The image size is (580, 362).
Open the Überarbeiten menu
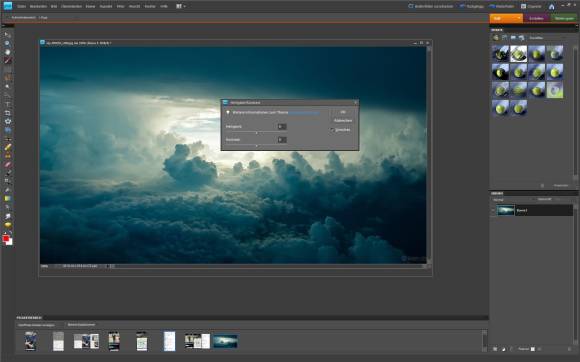[71, 6]
